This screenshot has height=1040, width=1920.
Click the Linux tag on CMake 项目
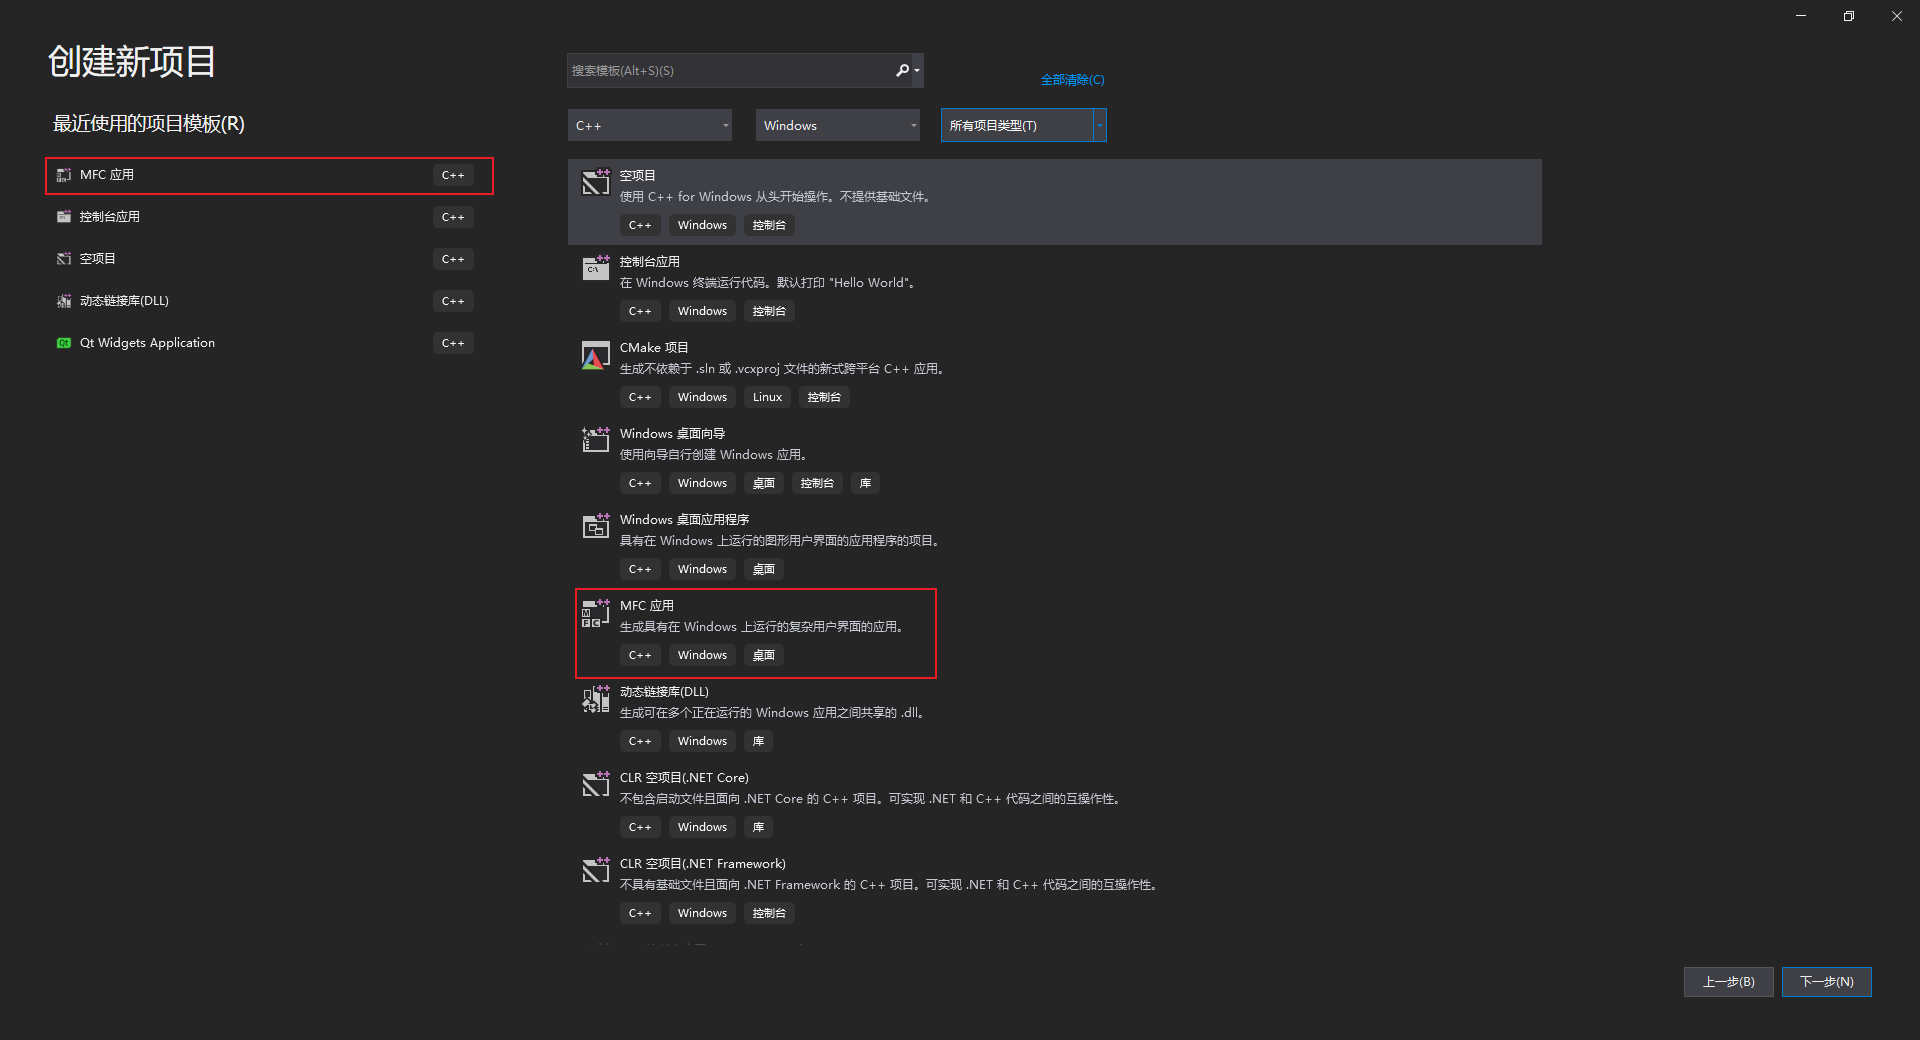[767, 397]
